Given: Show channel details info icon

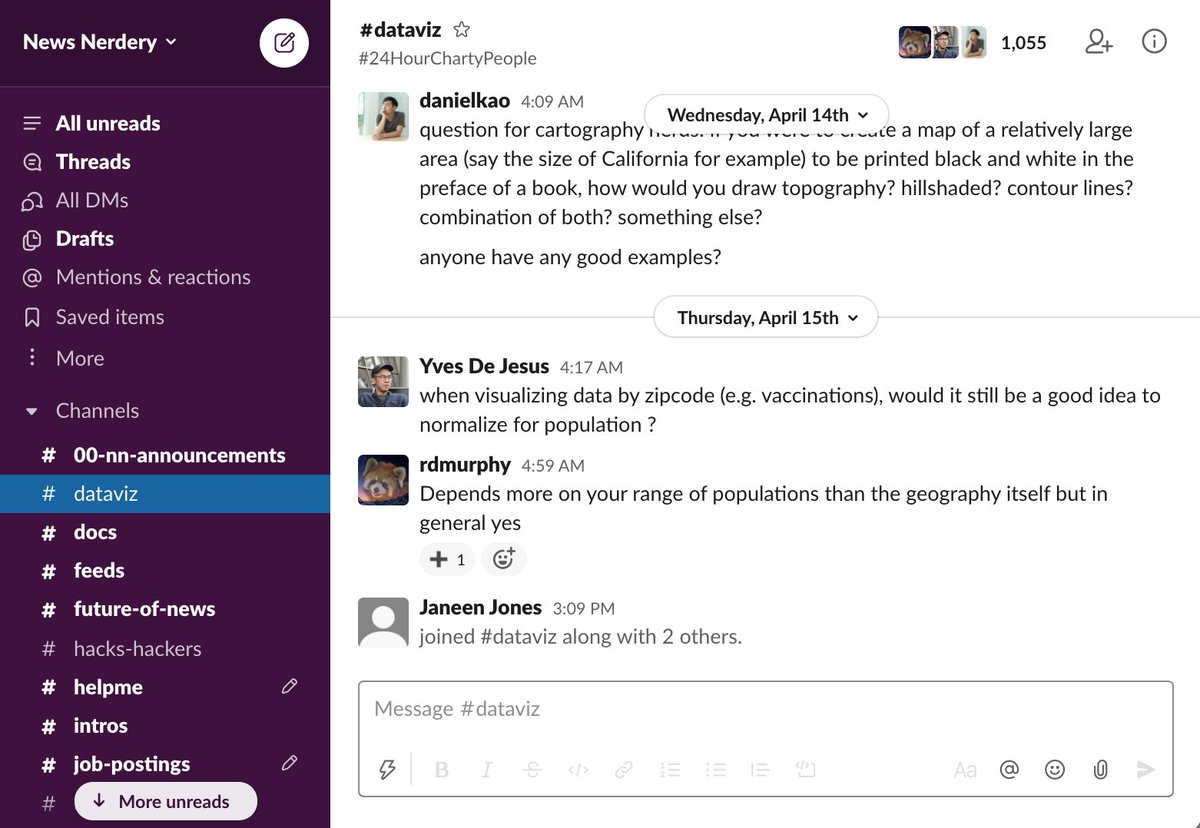Looking at the screenshot, I should tap(1154, 42).
